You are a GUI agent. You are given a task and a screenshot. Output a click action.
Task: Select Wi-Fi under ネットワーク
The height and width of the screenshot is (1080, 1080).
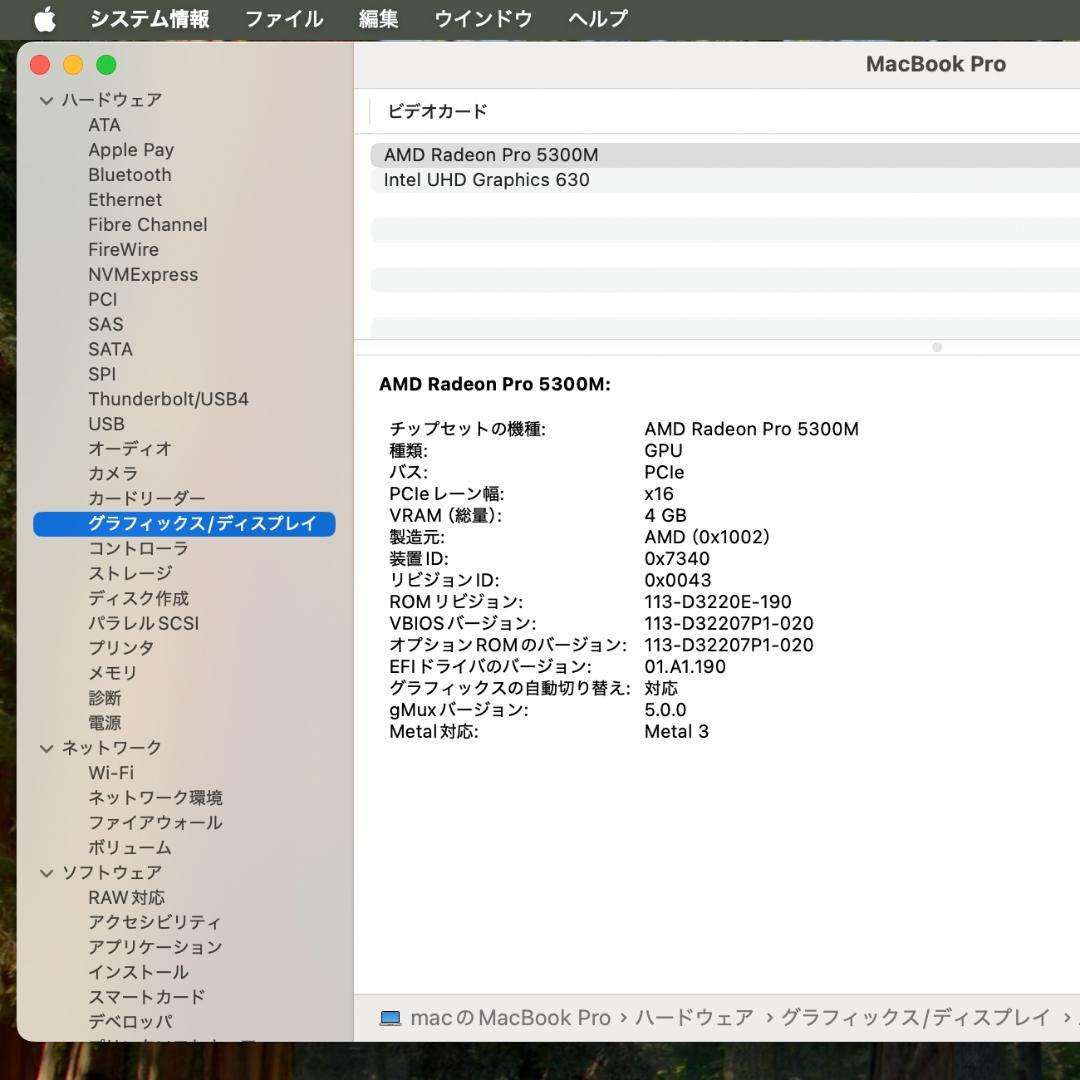[x=112, y=772]
